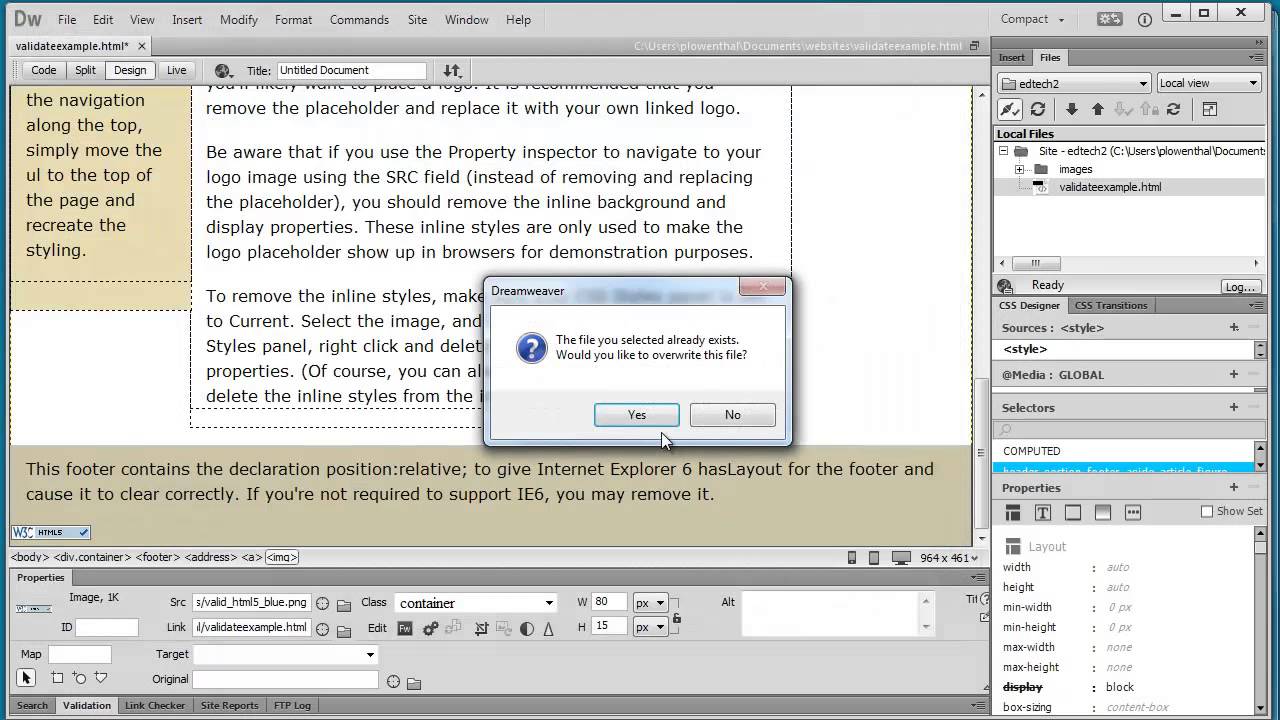Open the Local view dropdown
This screenshot has width=1280, height=720.
[x=1209, y=83]
